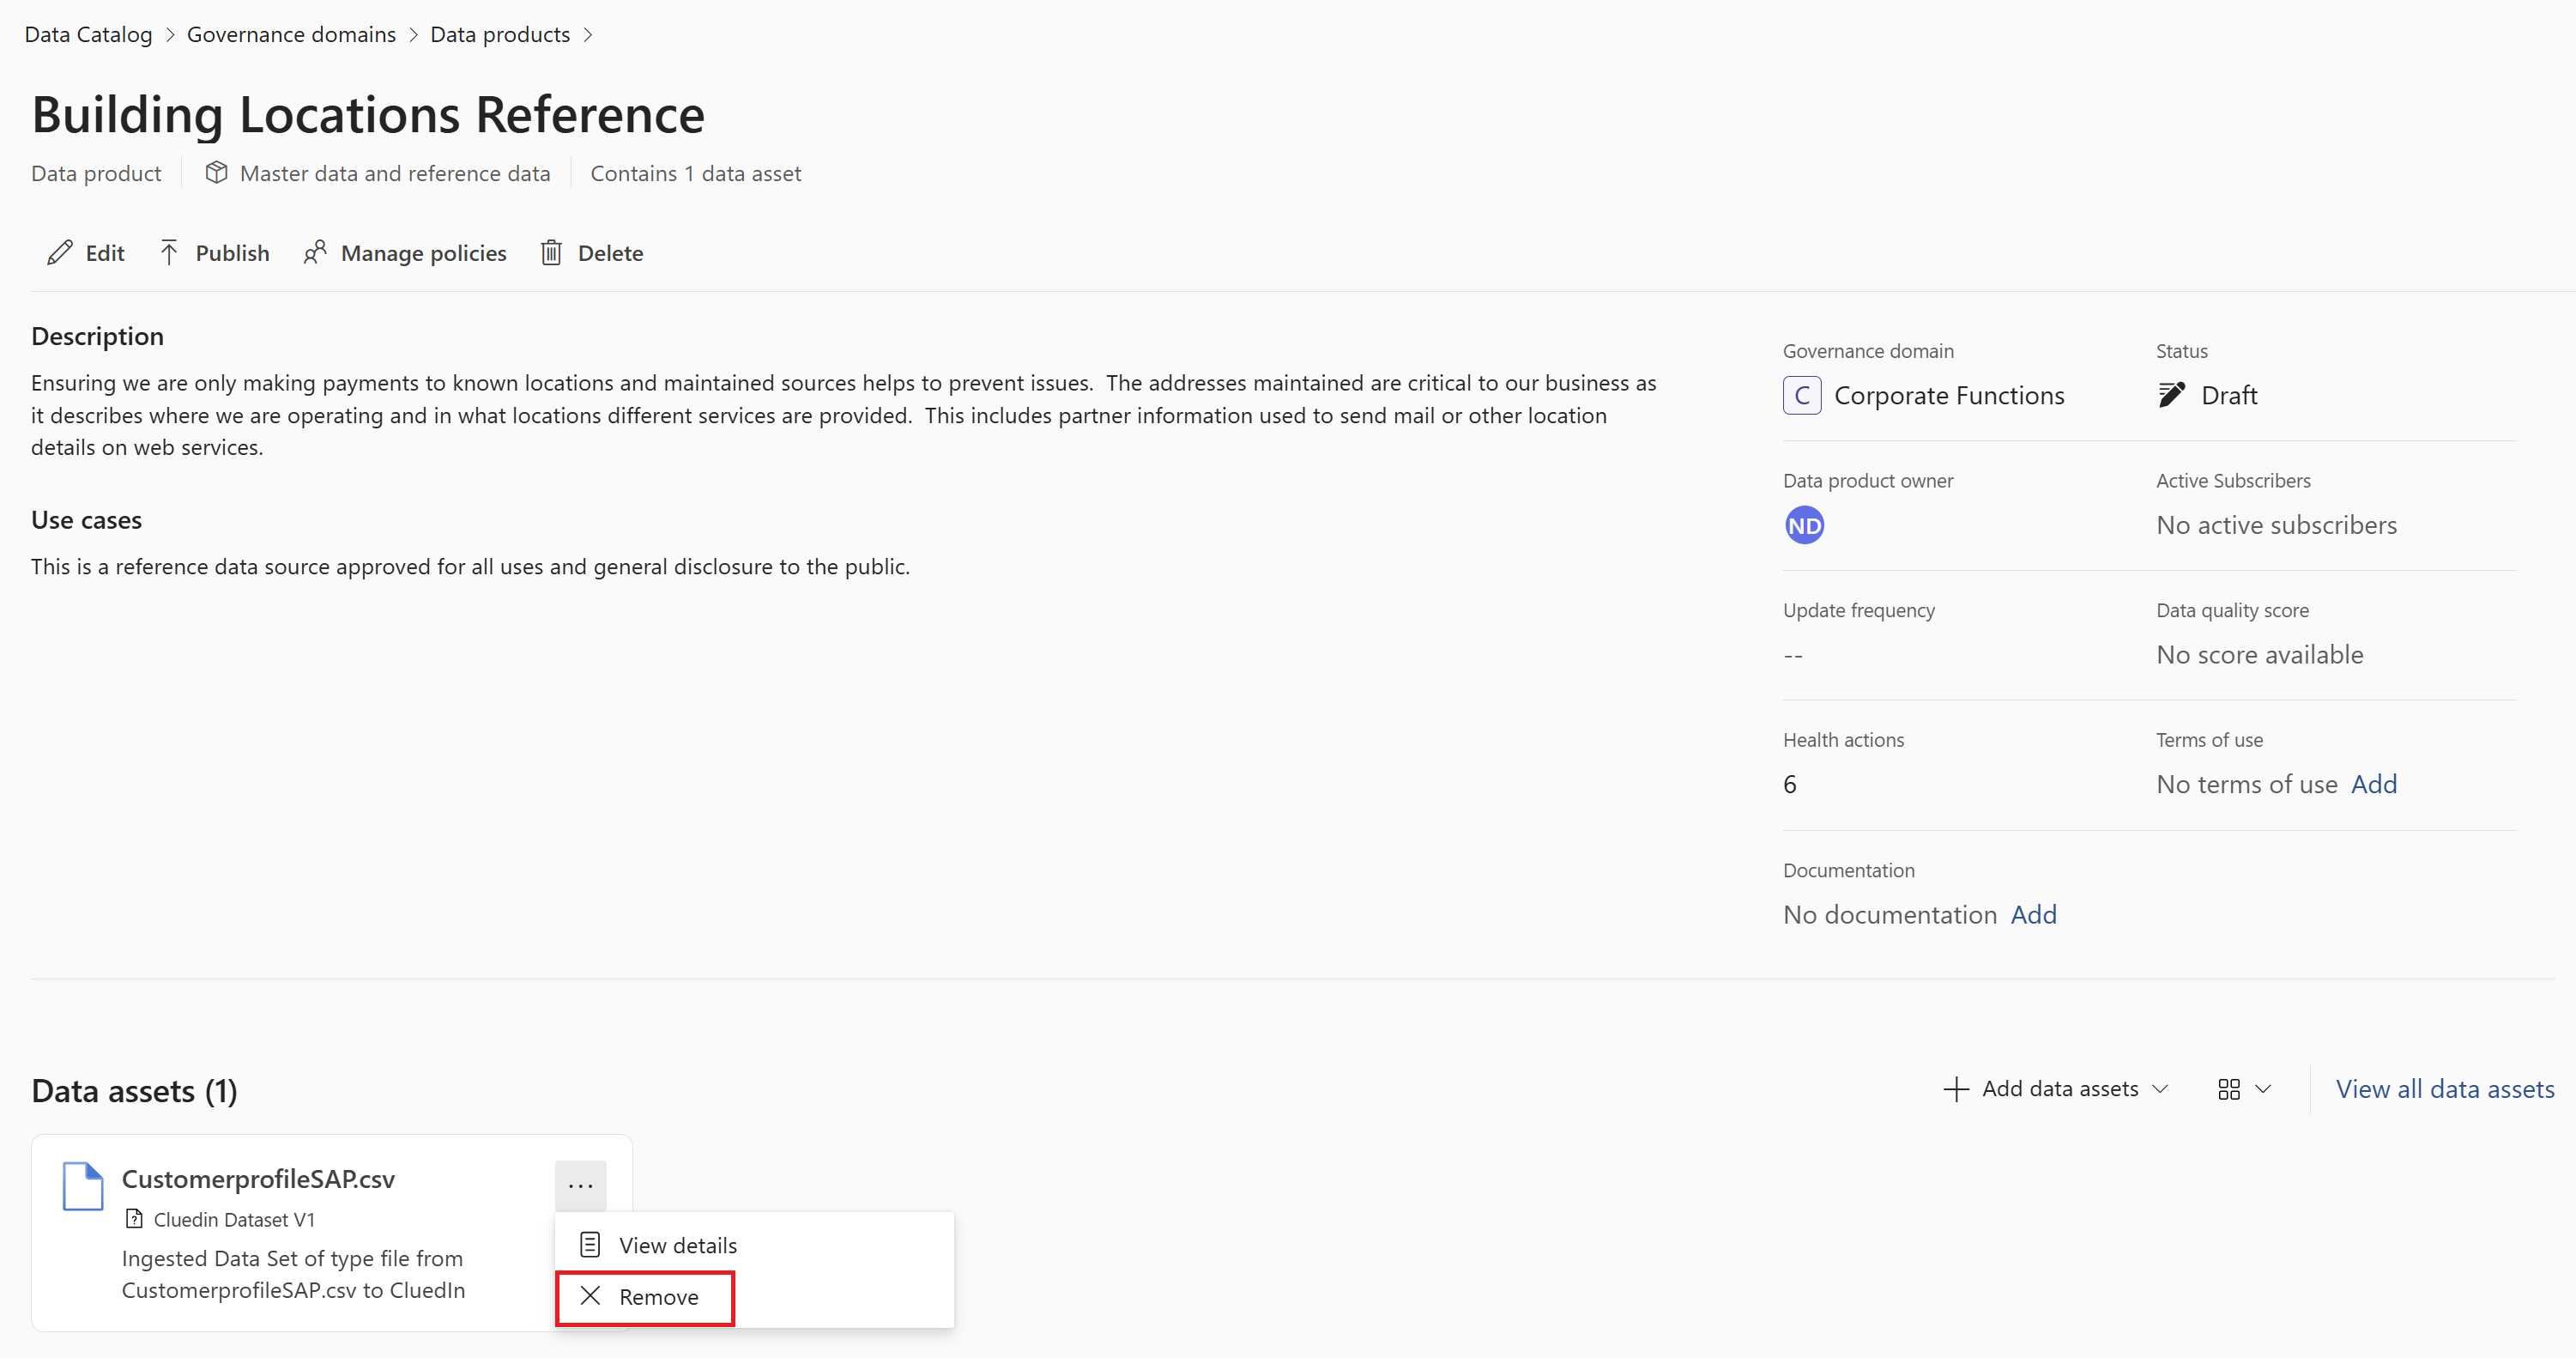Open the CustomerprofileSAP.csv asset title
Screen dimensions: 2576x1358
(x=258, y=1179)
